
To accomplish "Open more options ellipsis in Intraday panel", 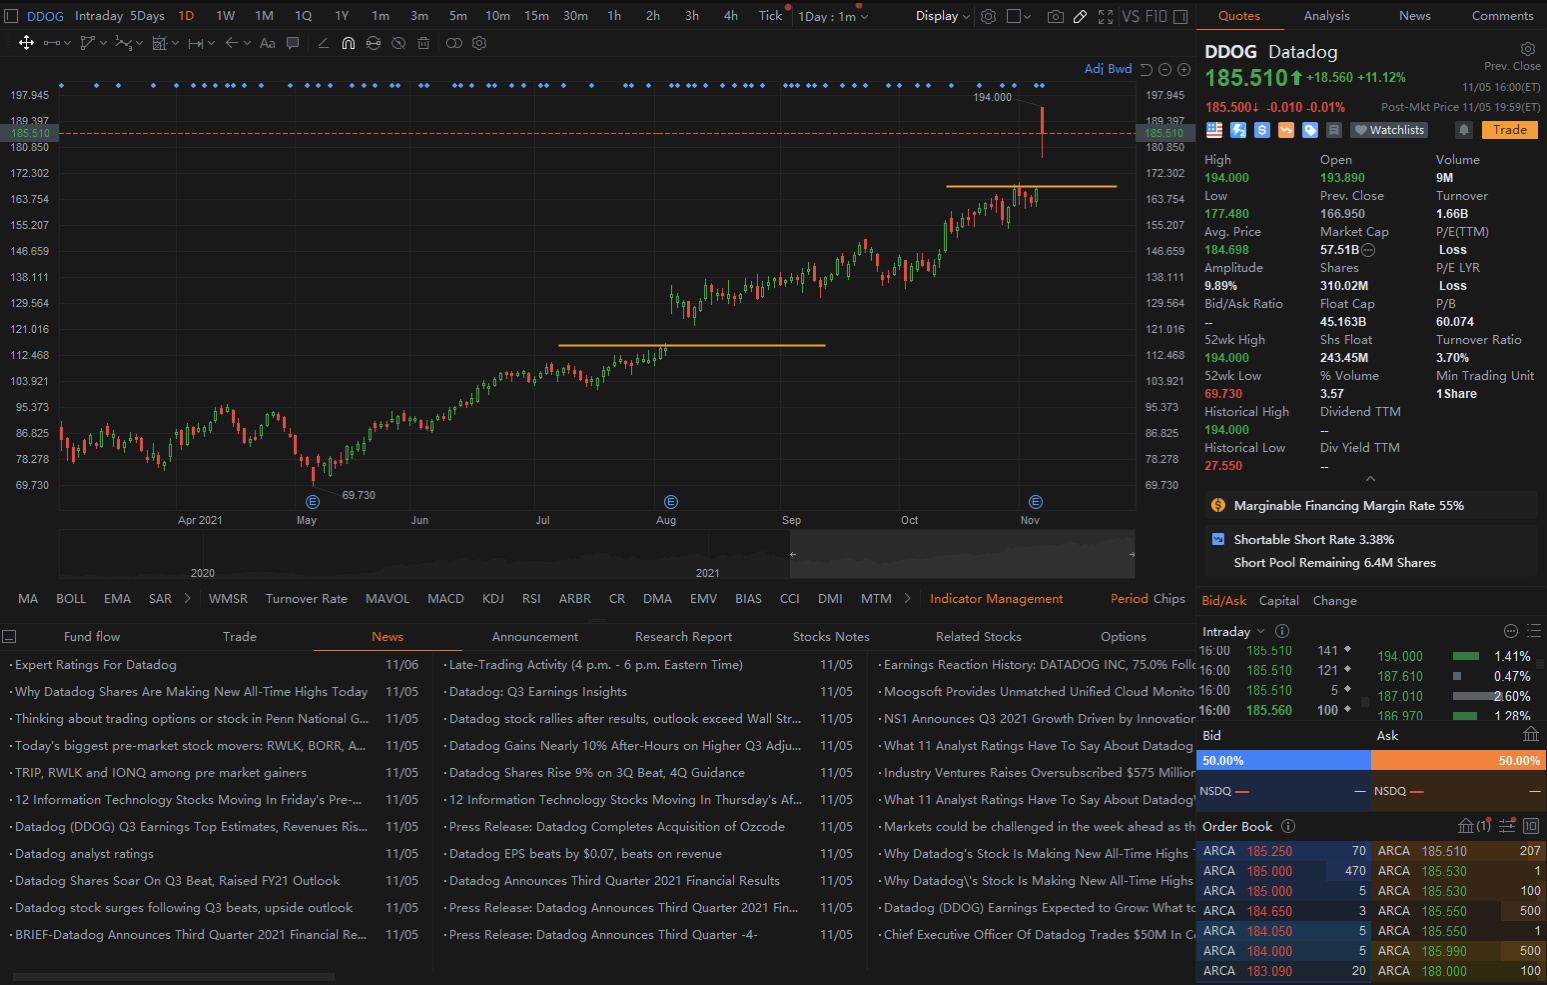I will [1511, 631].
